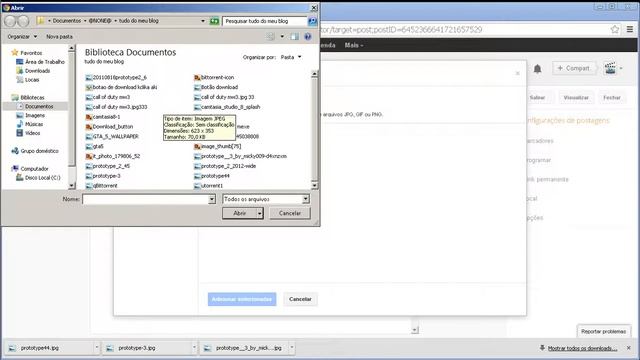Open the notifications bell in browser page
This screenshot has height=360, width=640.
point(538,69)
